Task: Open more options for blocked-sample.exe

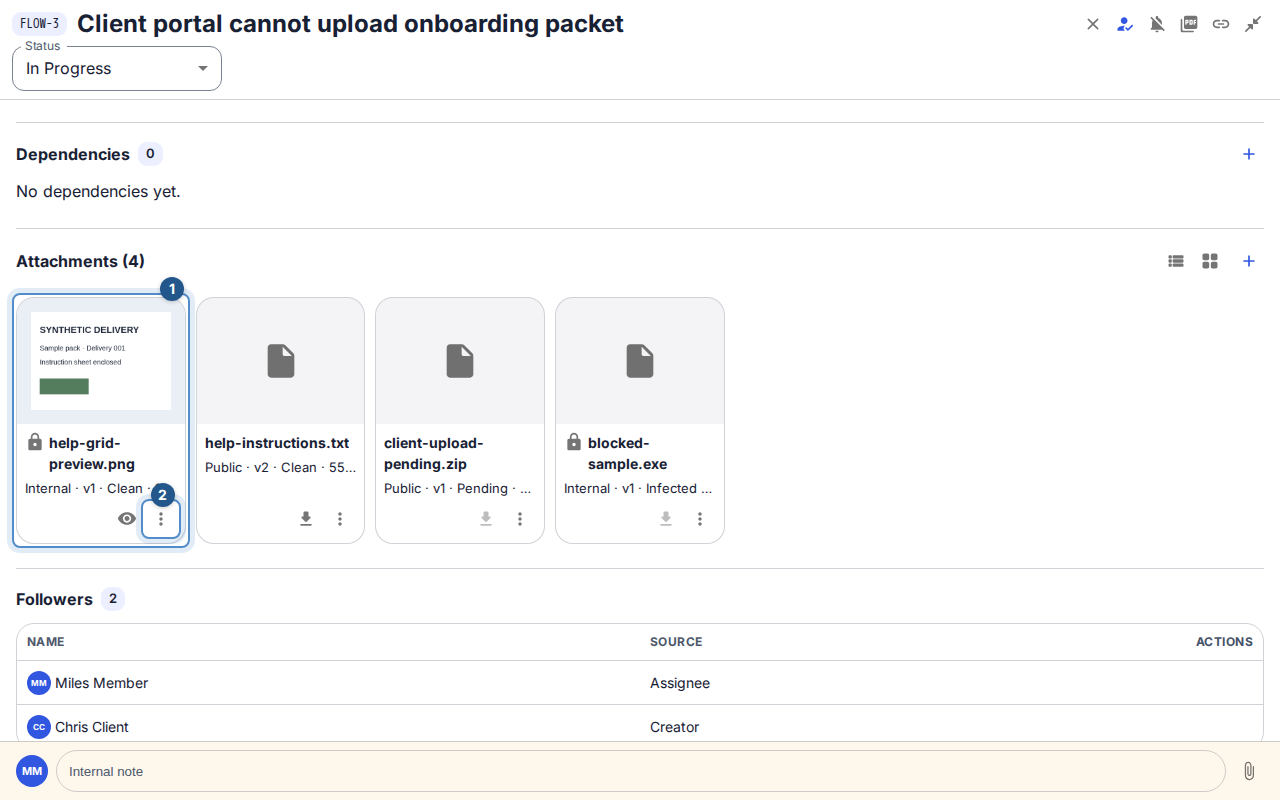Action: (700, 519)
